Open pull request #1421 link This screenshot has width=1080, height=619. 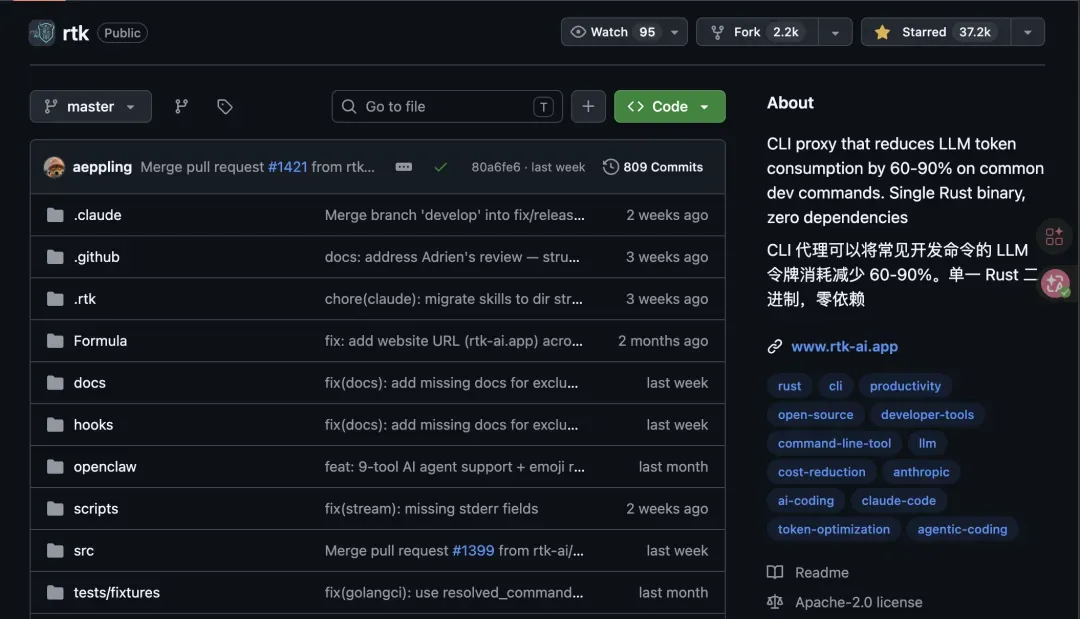pos(287,167)
